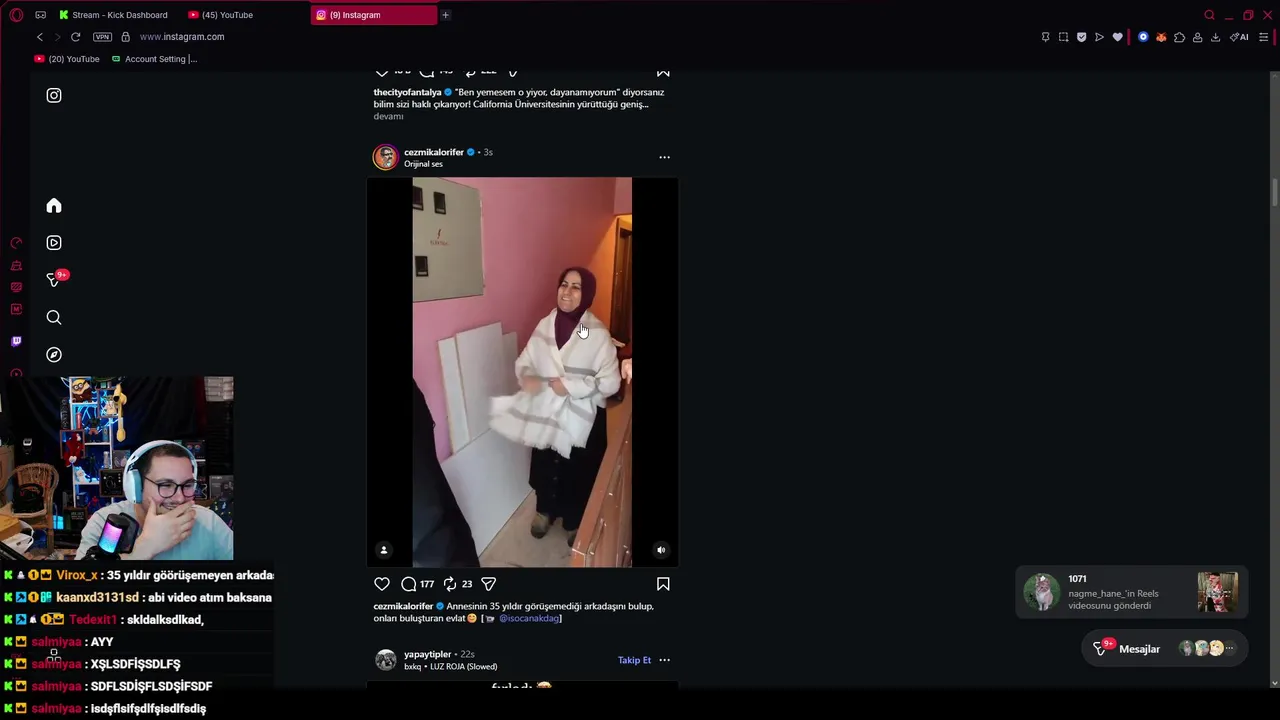Expand caption with 'devamı' link
1280x720 pixels.
click(388, 116)
